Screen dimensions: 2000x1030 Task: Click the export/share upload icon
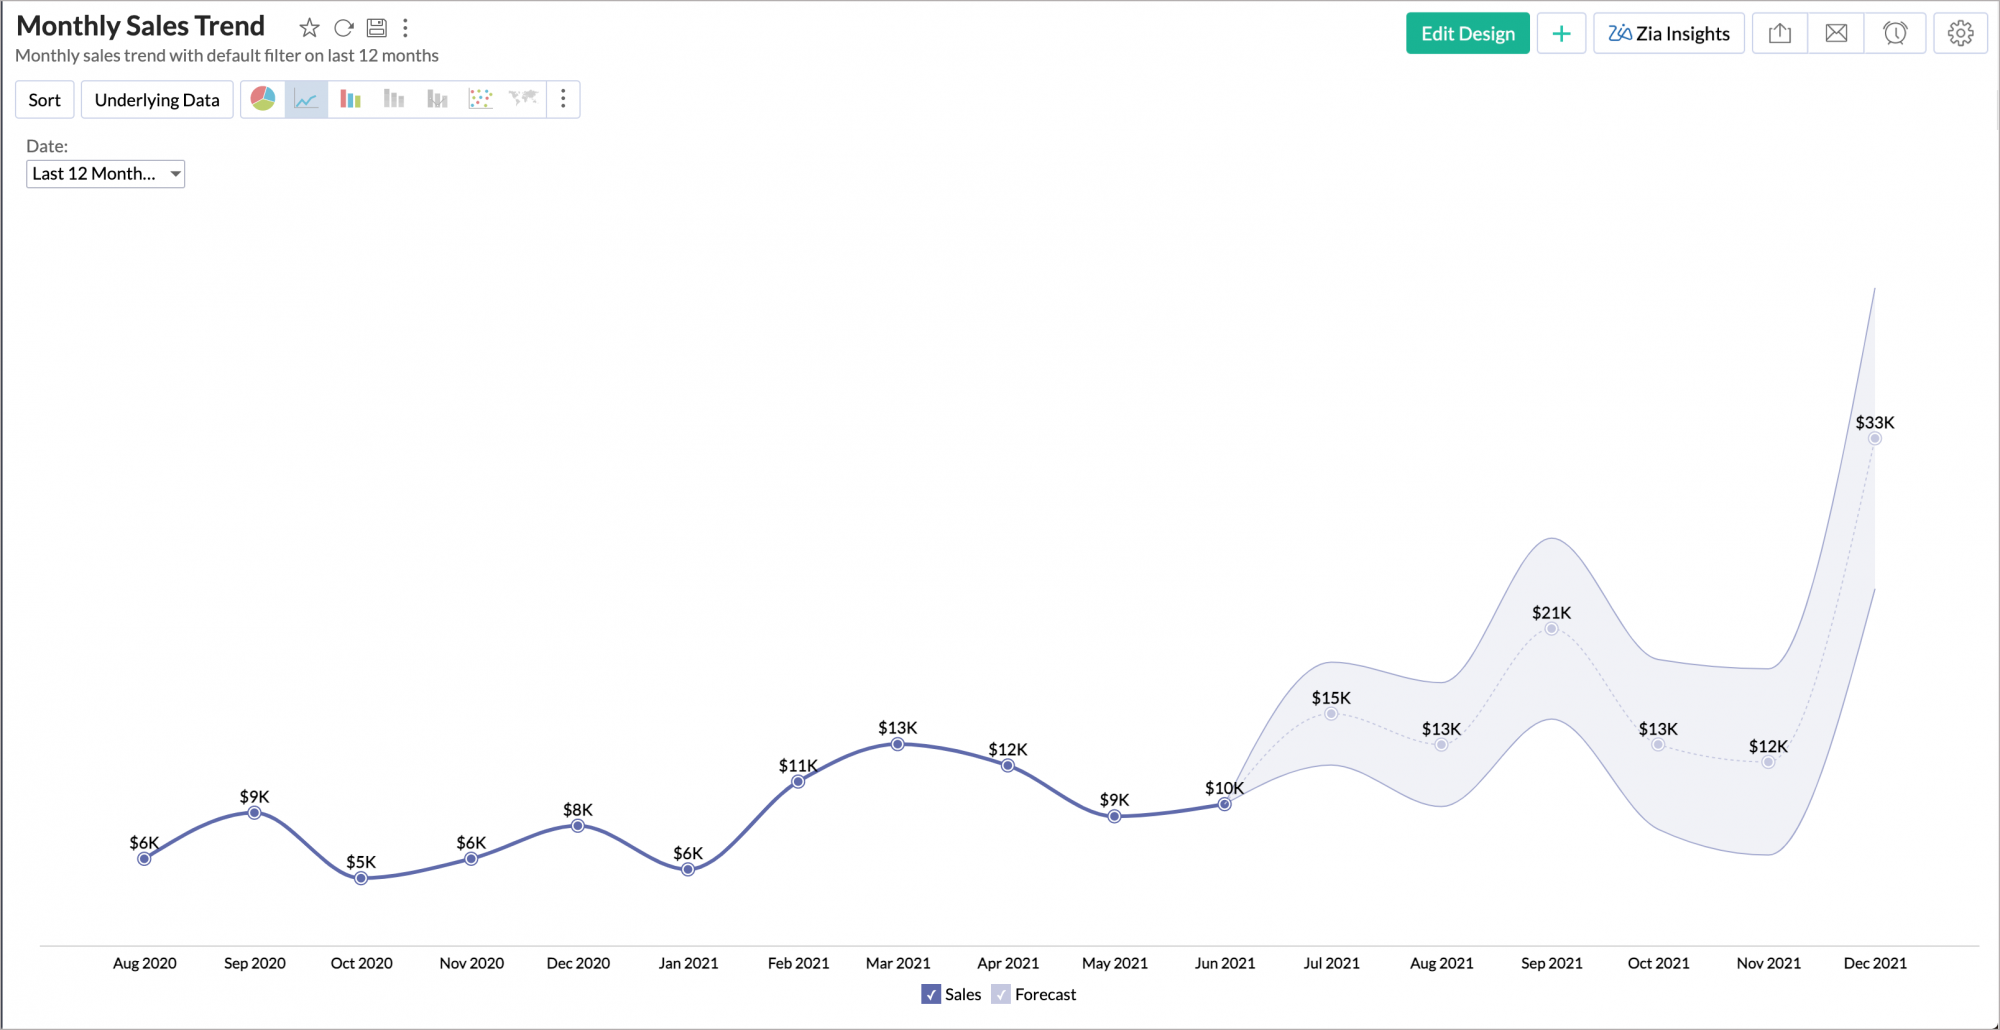coord(1780,34)
